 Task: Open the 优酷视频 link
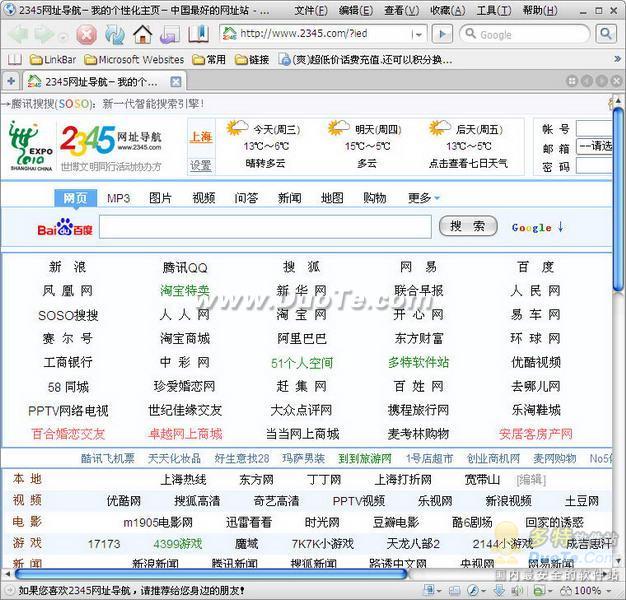click(536, 362)
